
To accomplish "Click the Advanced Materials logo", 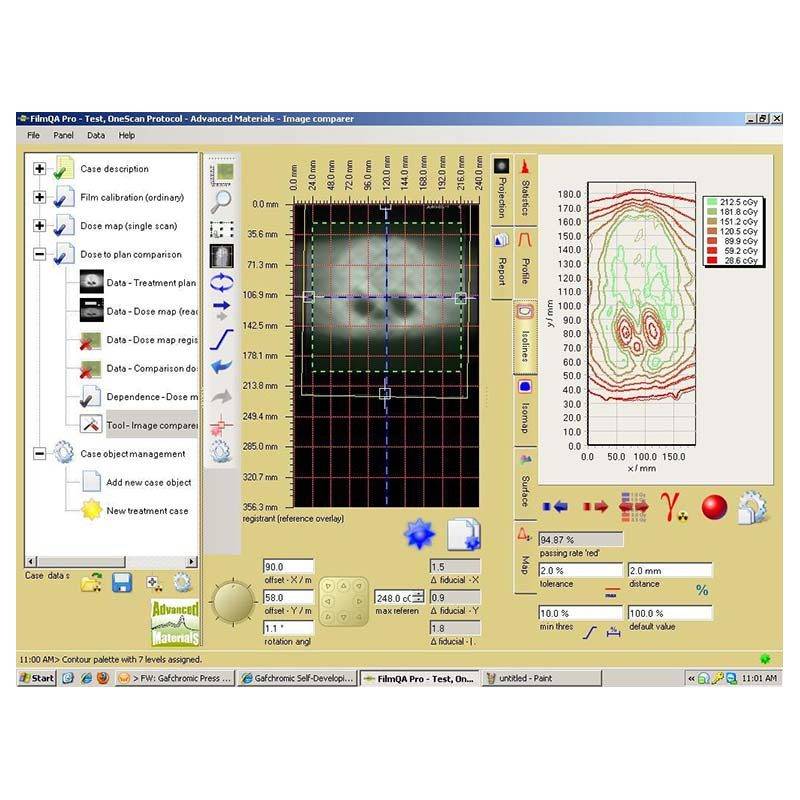I will 175,622.
